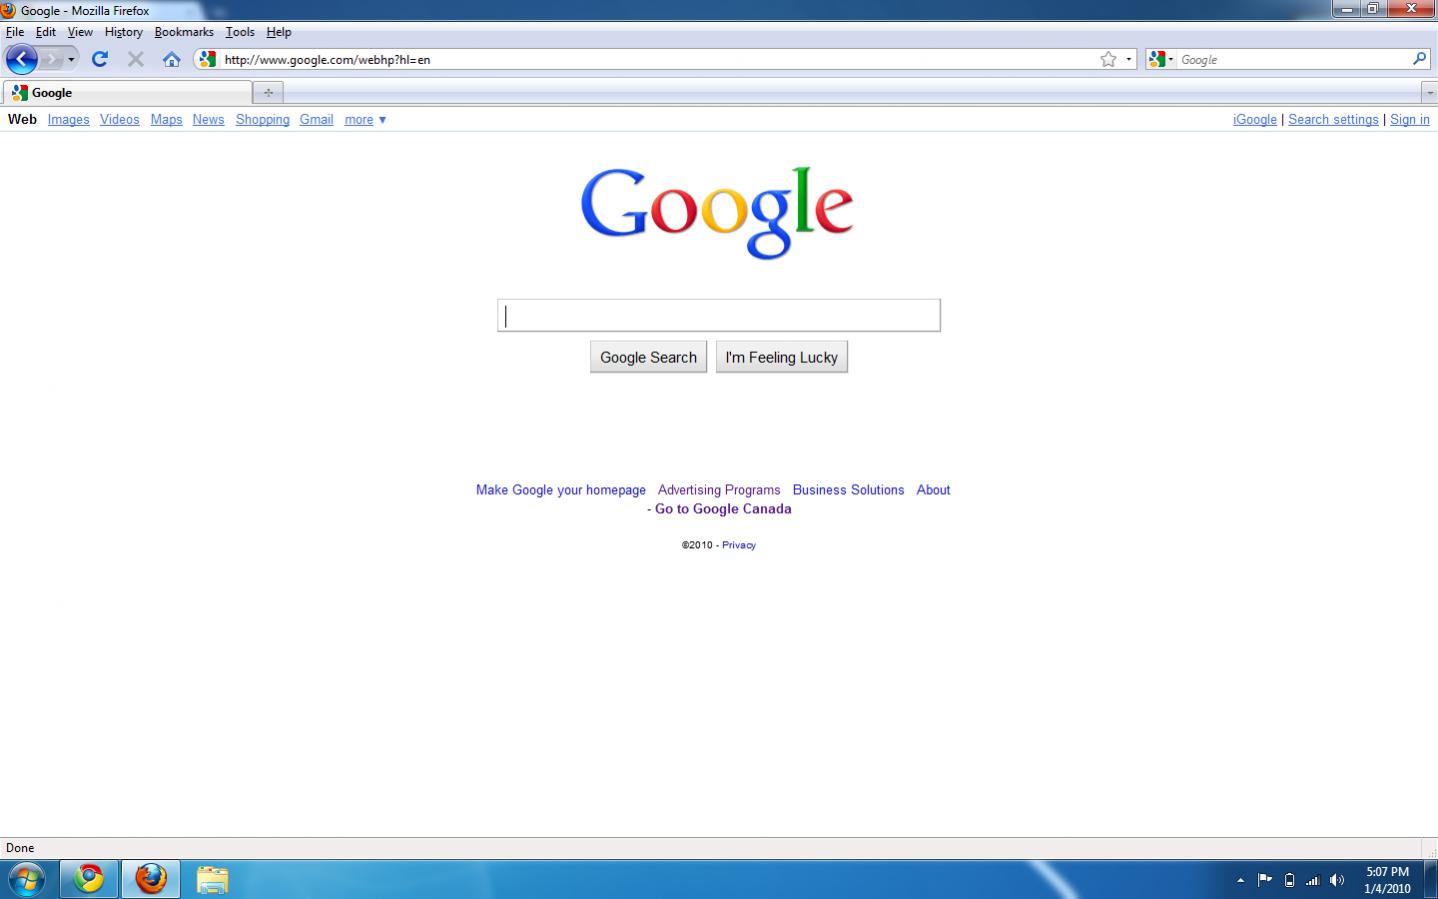The width and height of the screenshot is (1438, 899).
Task: Open the search engine selector dropdown
Action: (x=1161, y=59)
